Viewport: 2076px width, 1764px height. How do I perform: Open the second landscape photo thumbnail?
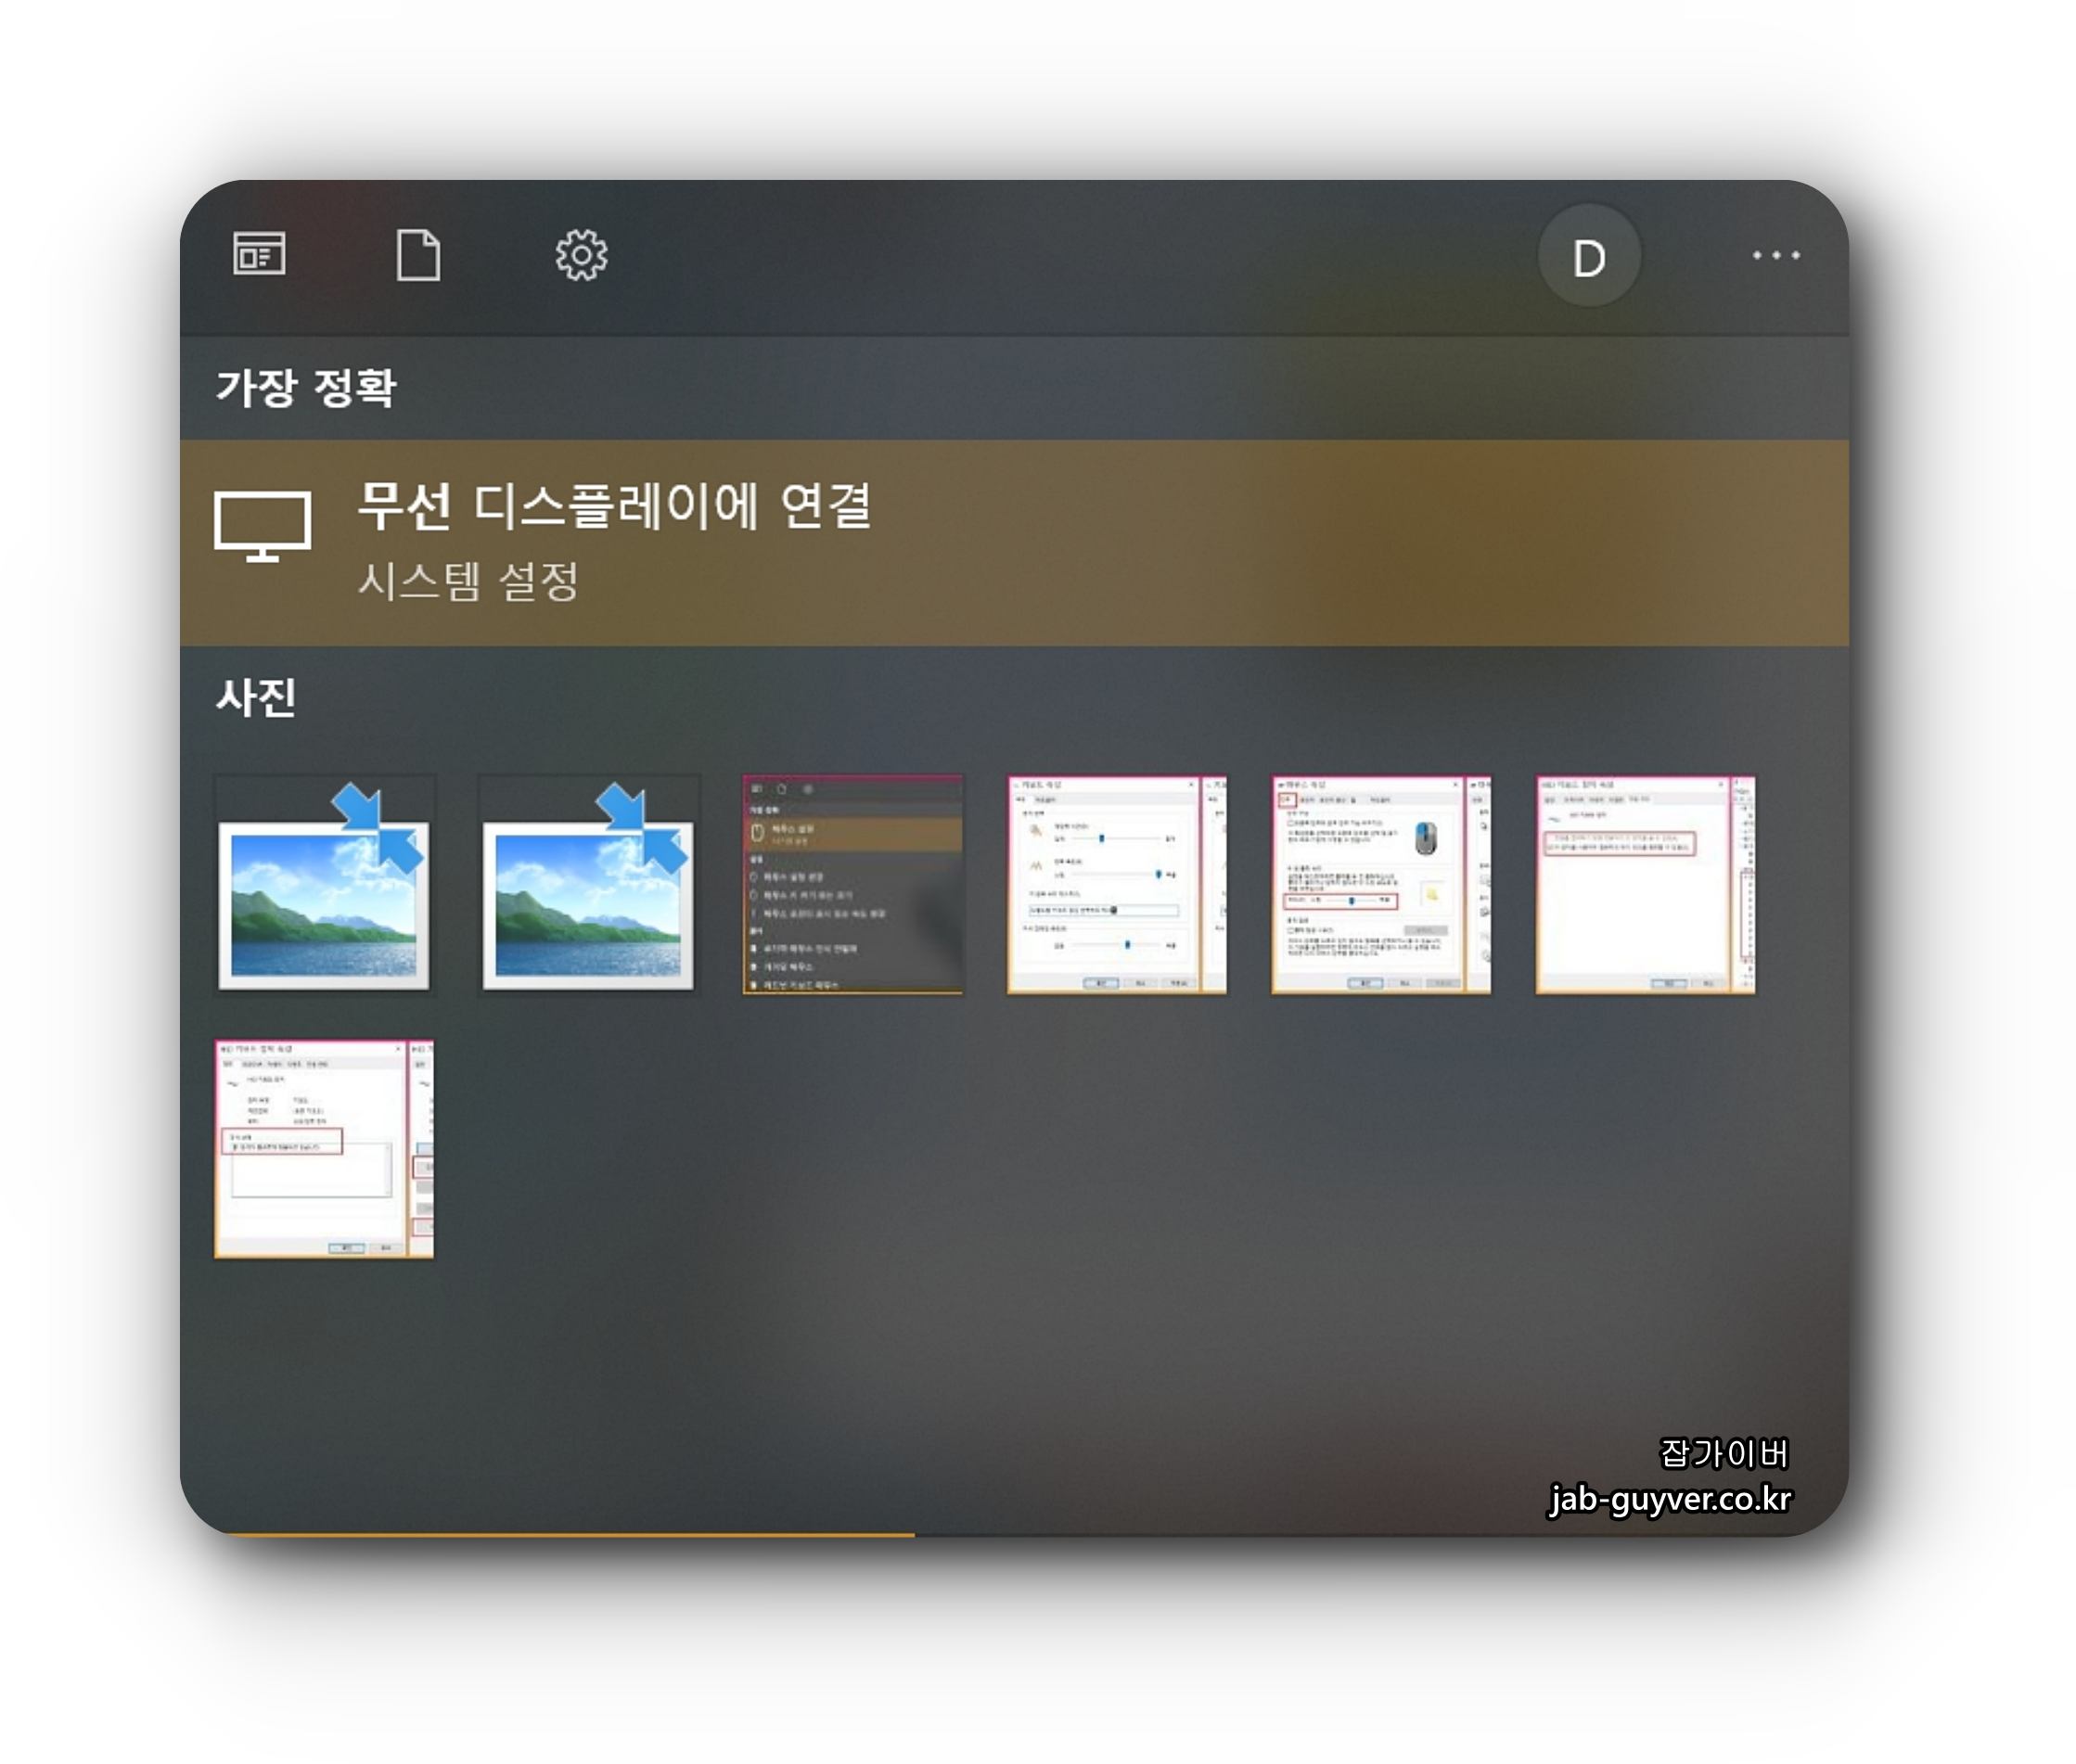click(588, 885)
